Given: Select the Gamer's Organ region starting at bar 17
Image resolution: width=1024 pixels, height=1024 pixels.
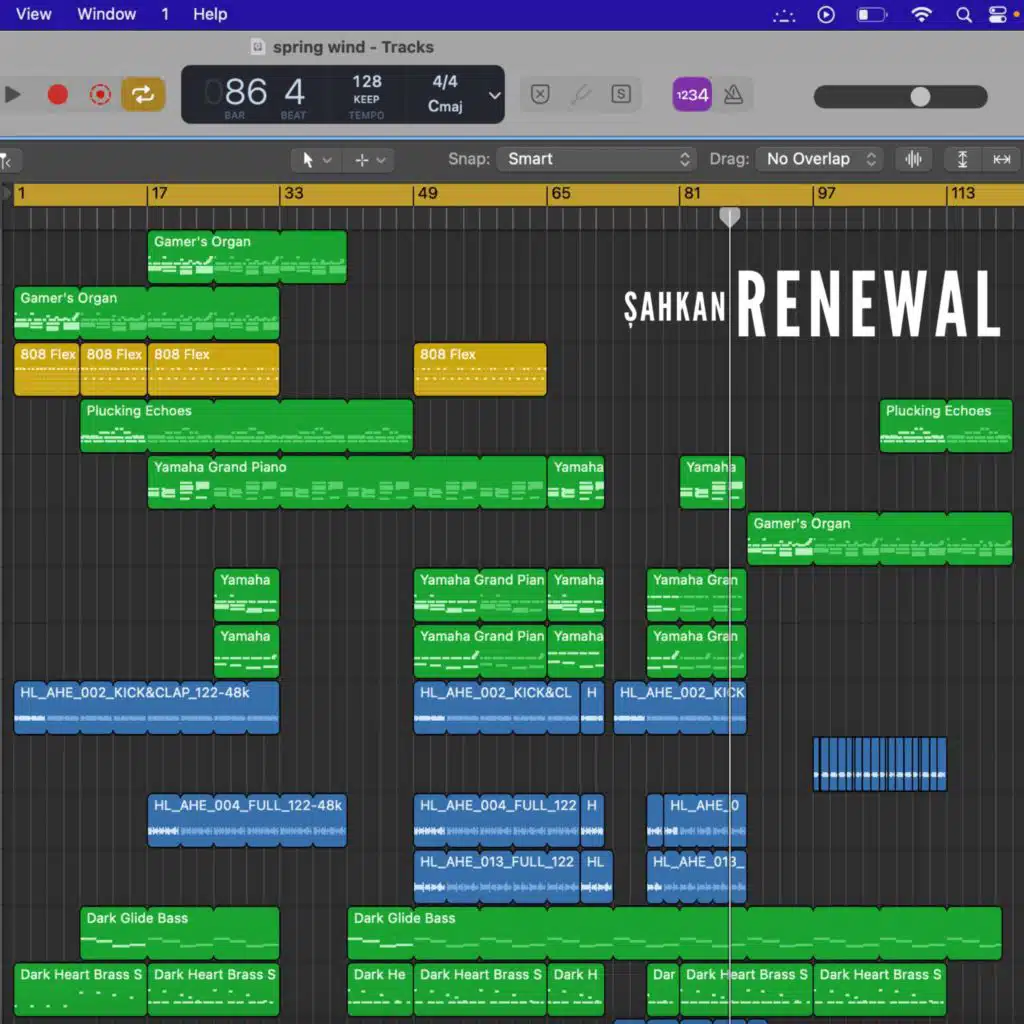Looking at the screenshot, I should [x=247, y=257].
